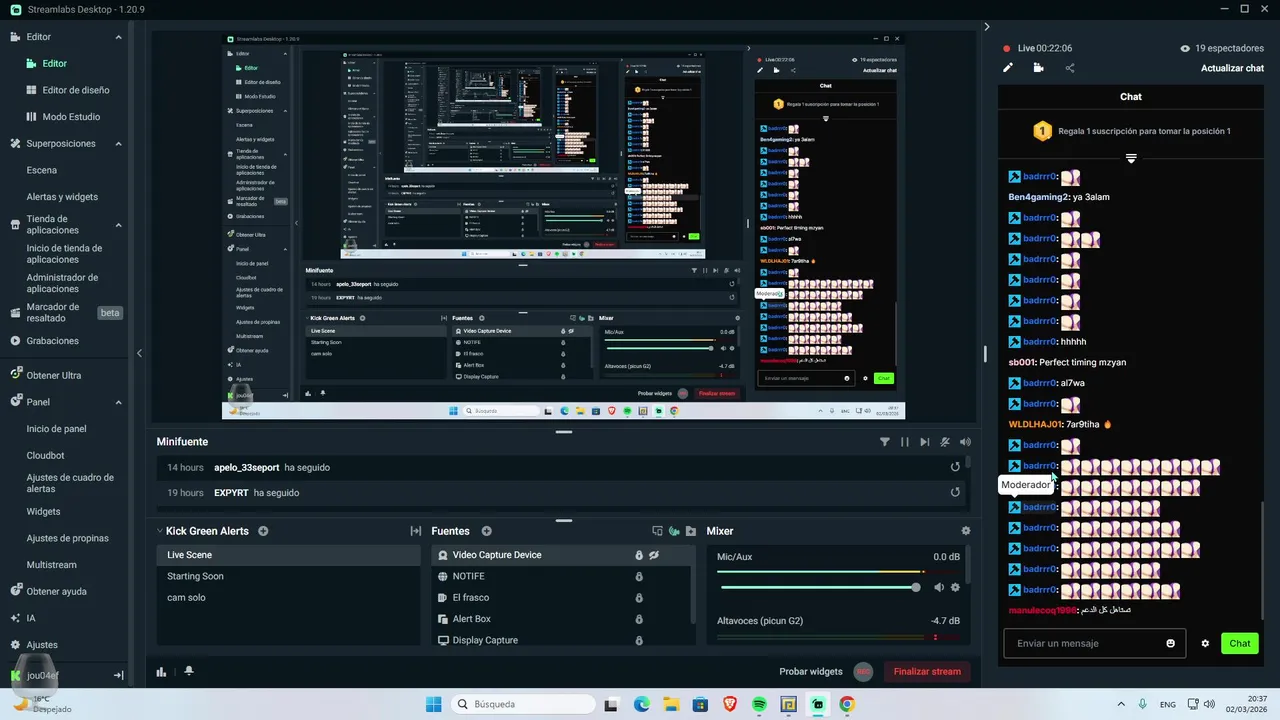Screen dimensions: 1280x720
Task: Open Mixer advanced settings gear
Action: (x=966, y=531)
